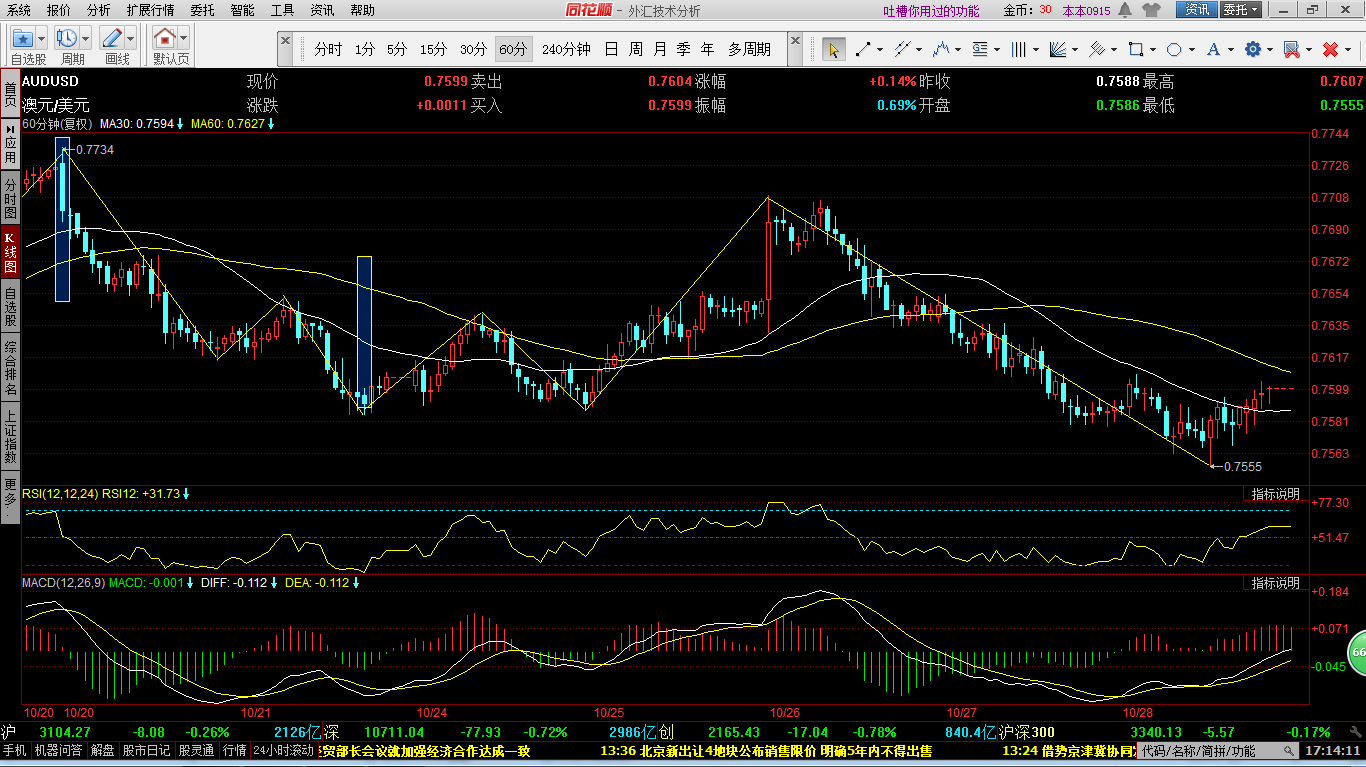1366x767 pixels.
Task: Open the 委托 dropdown button
Action: 1241,10
